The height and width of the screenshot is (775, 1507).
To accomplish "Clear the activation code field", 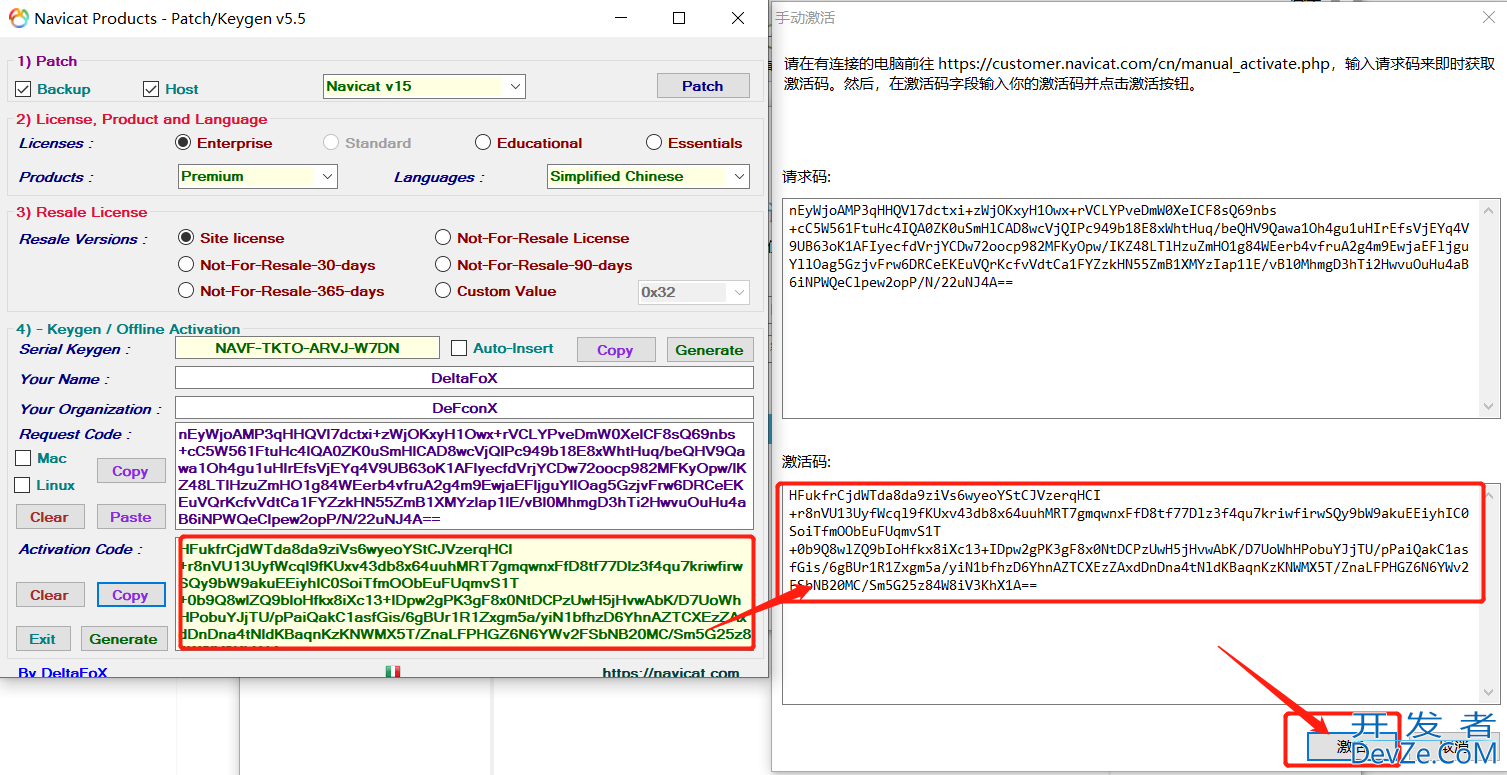I will (x=49, y=595).
